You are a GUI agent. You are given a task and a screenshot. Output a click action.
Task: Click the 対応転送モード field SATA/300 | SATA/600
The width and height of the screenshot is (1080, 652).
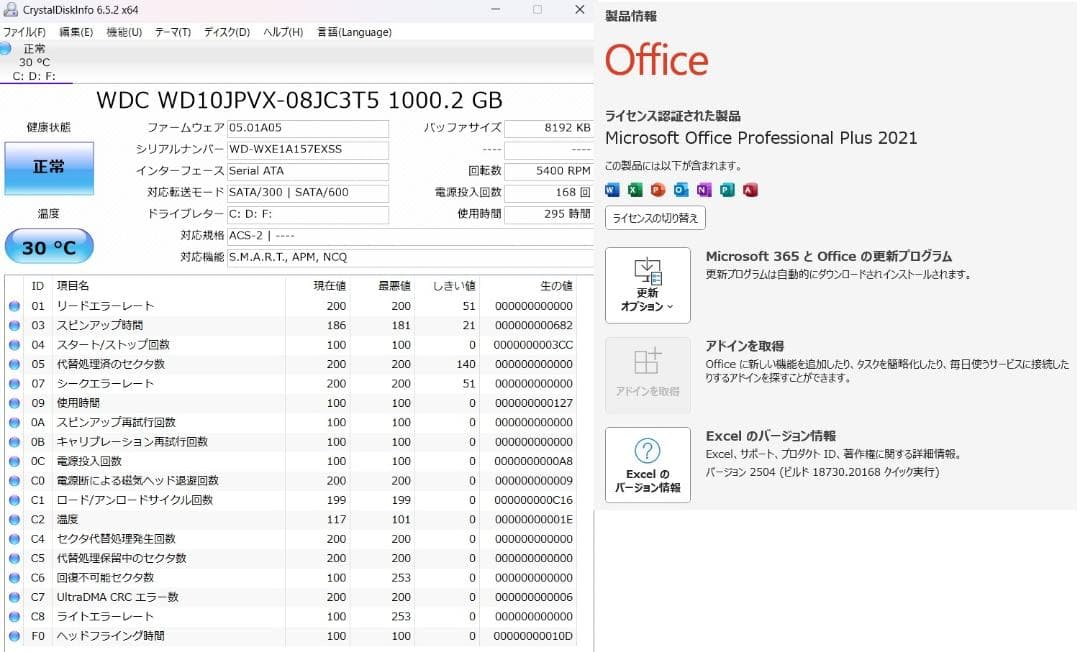point(307,193)
